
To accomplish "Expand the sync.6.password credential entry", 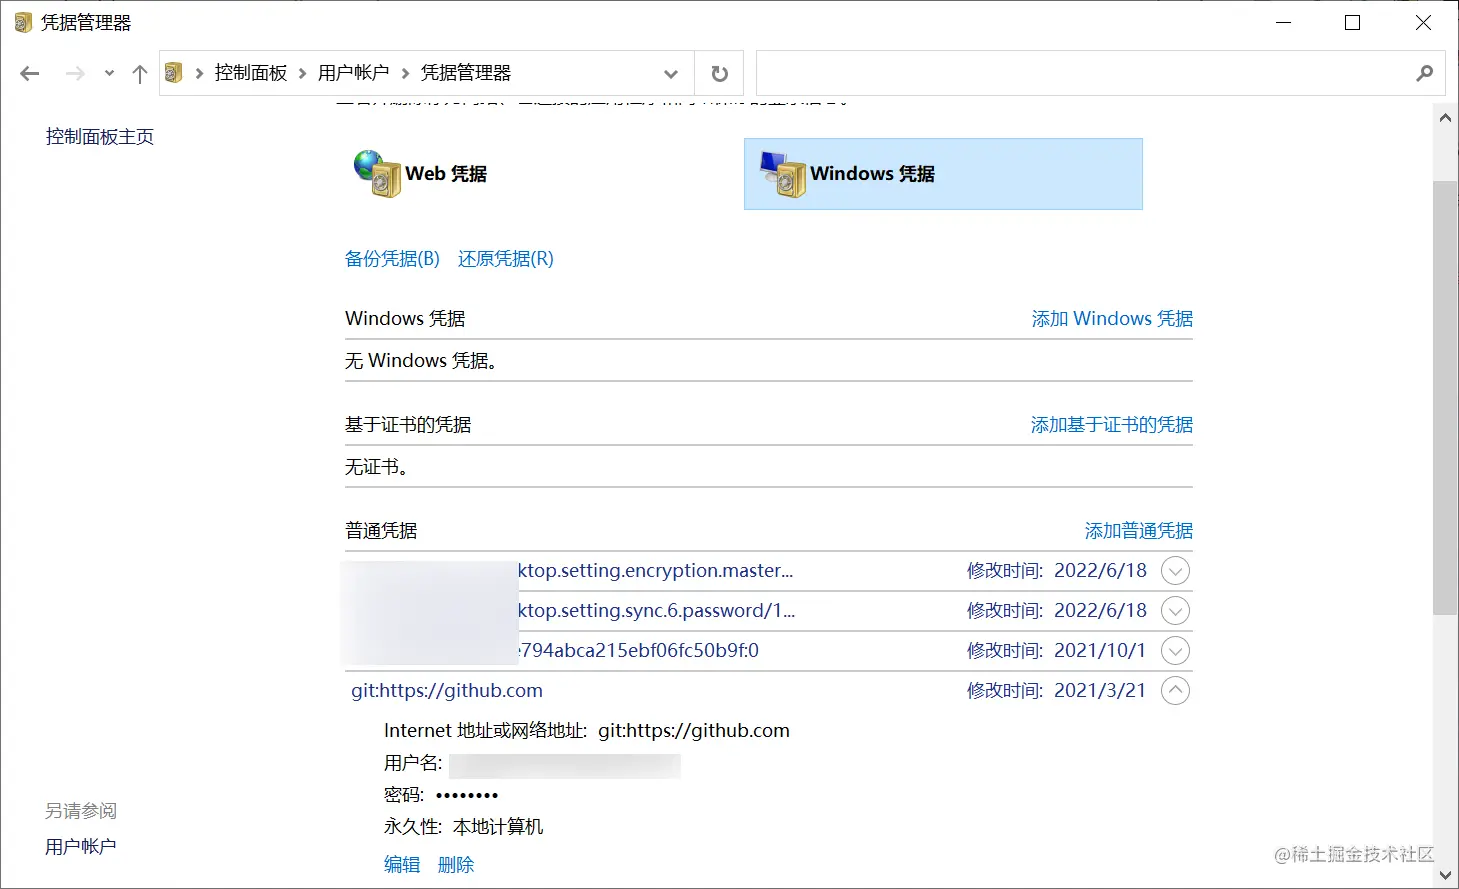I will pyautogui.click(x=1176, y=611).
